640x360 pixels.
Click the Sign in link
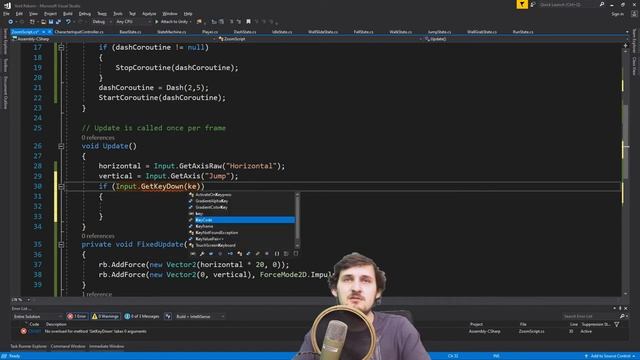[x=618, y=13]
